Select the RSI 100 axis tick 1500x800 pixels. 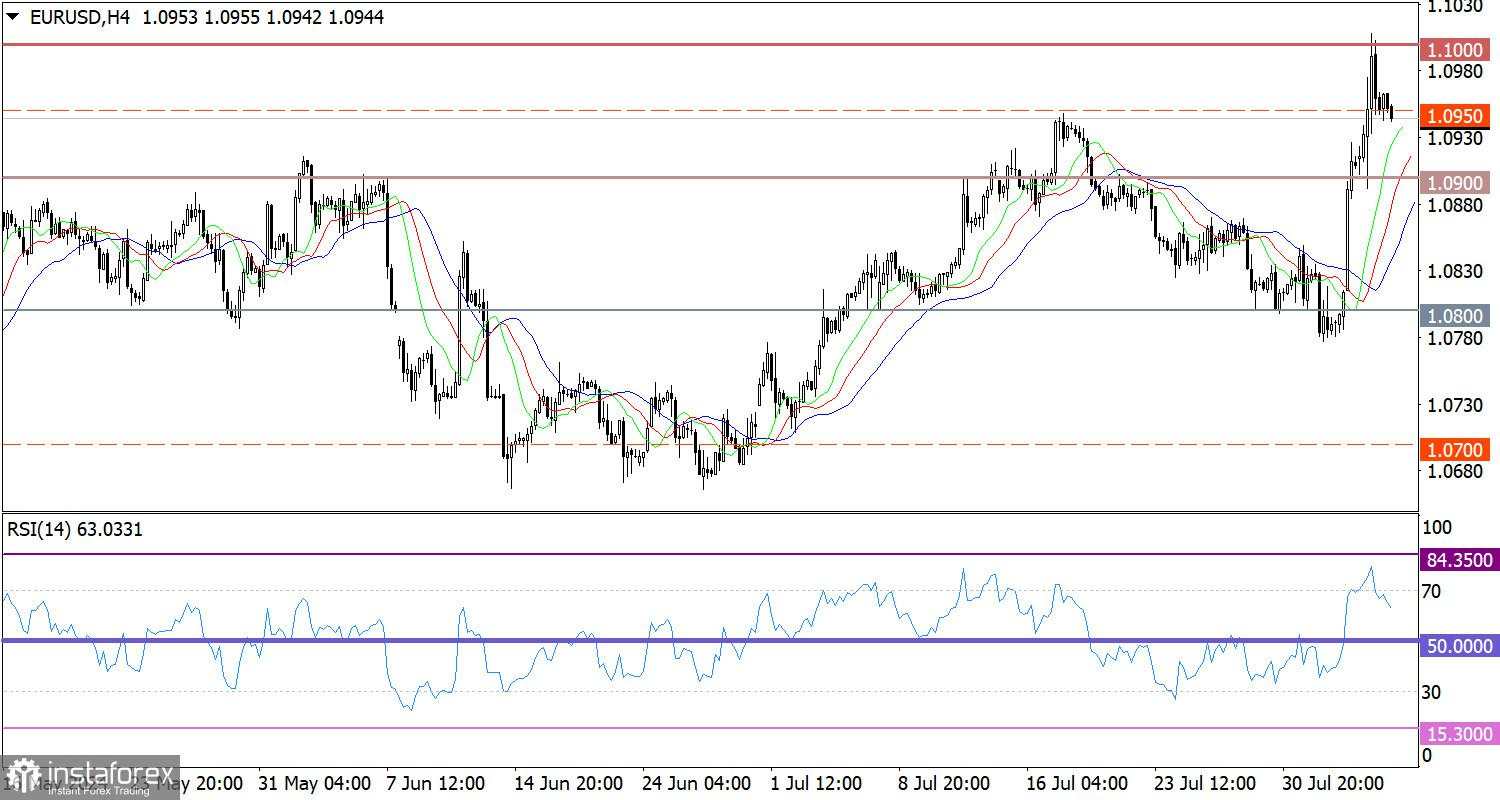pos(1436,526)
